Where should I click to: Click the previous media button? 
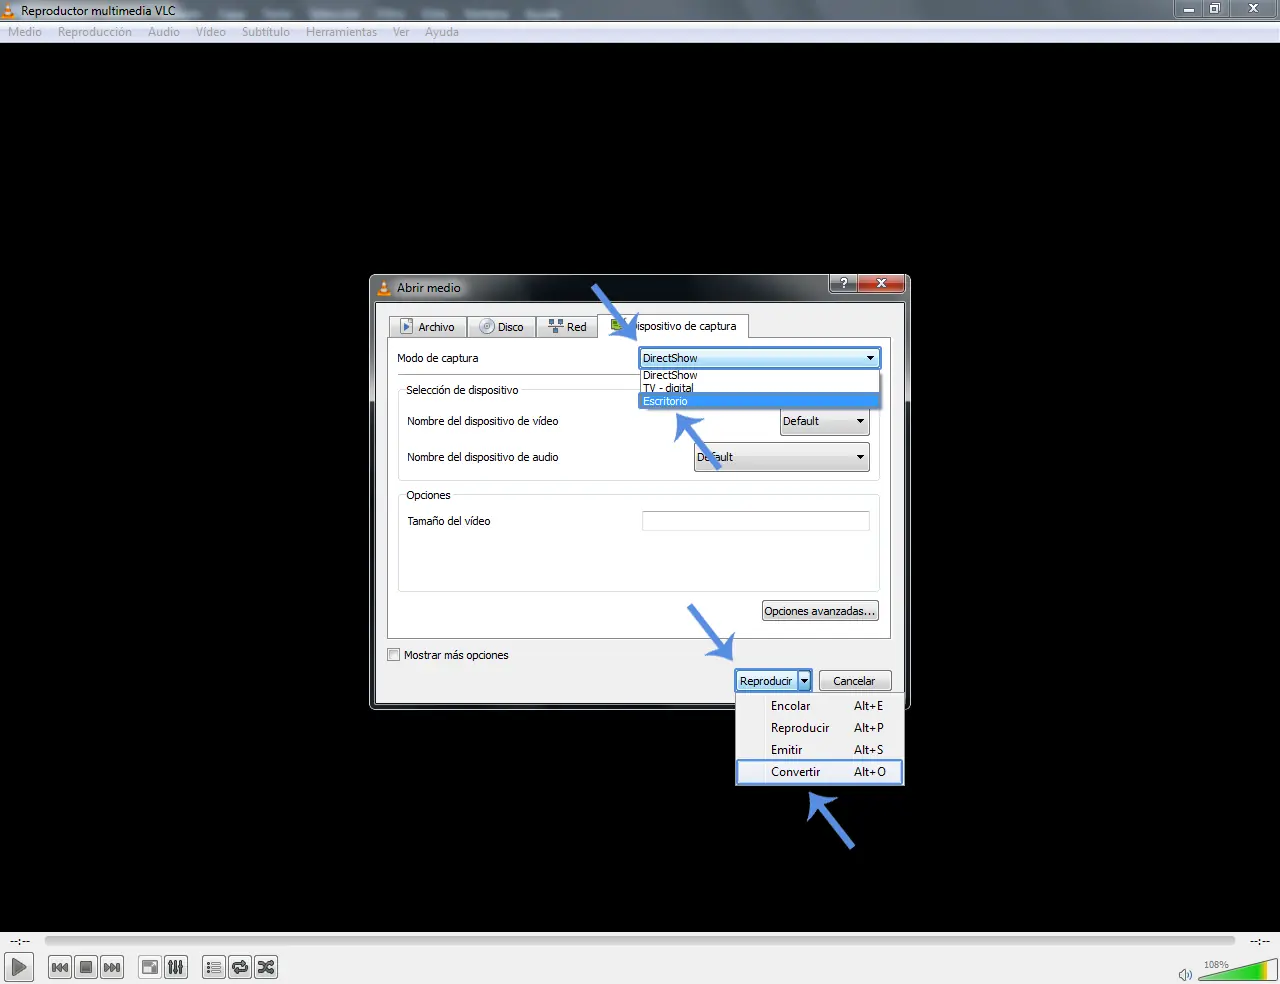click(60, 967)
